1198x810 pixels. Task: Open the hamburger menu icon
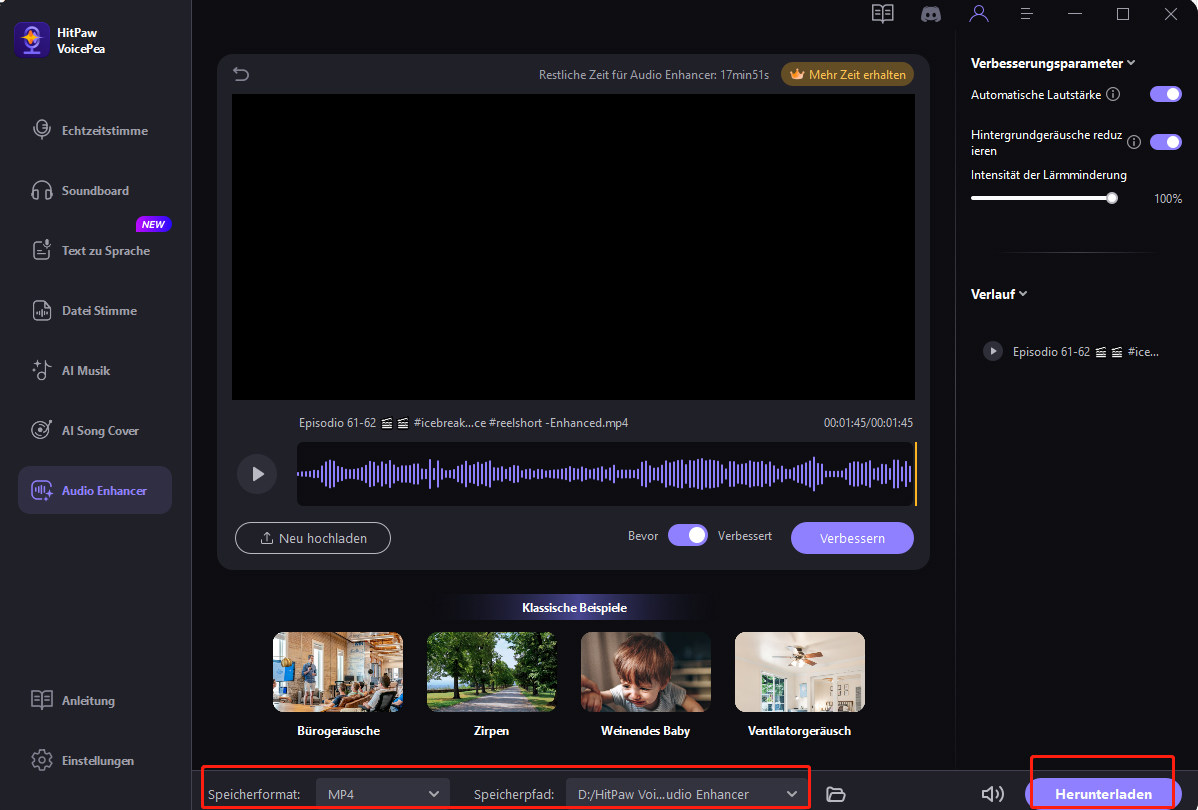[1027, 14]
